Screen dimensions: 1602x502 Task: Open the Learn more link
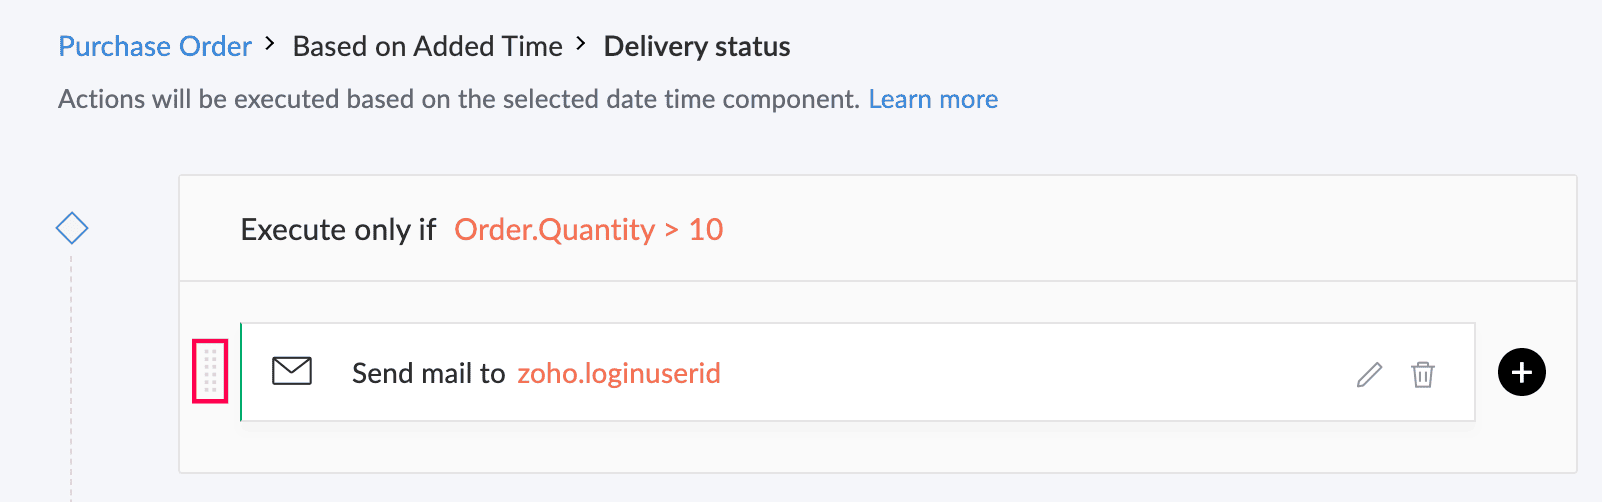click(x=933, y=99)
